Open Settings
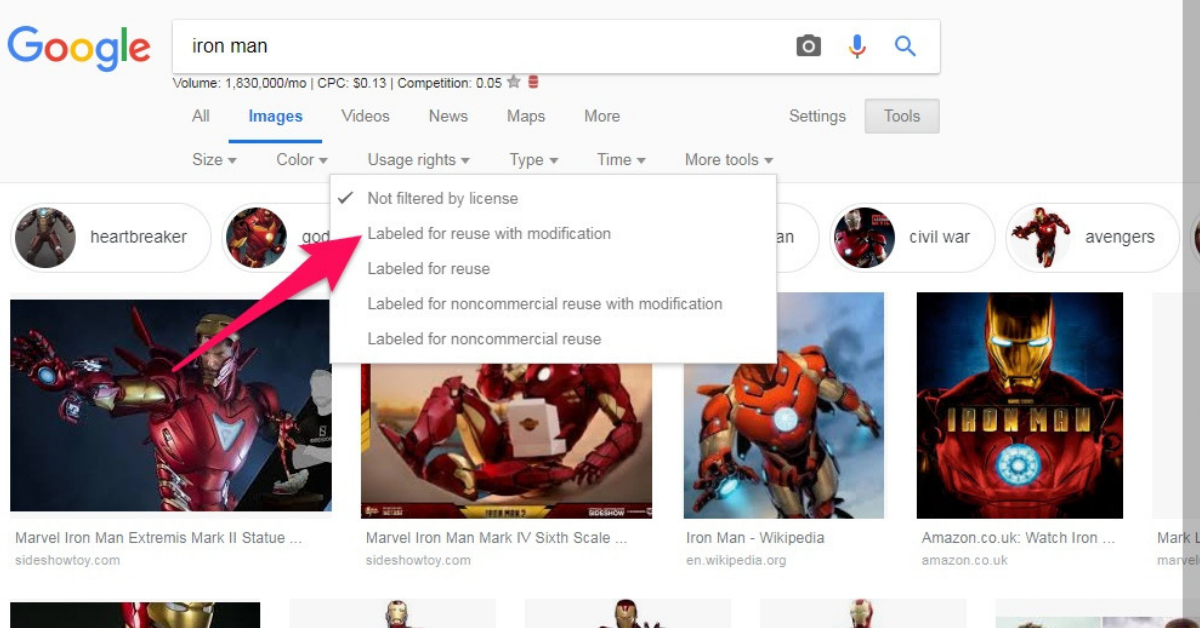The image size is (1200, 628). [x=817, y=116]
